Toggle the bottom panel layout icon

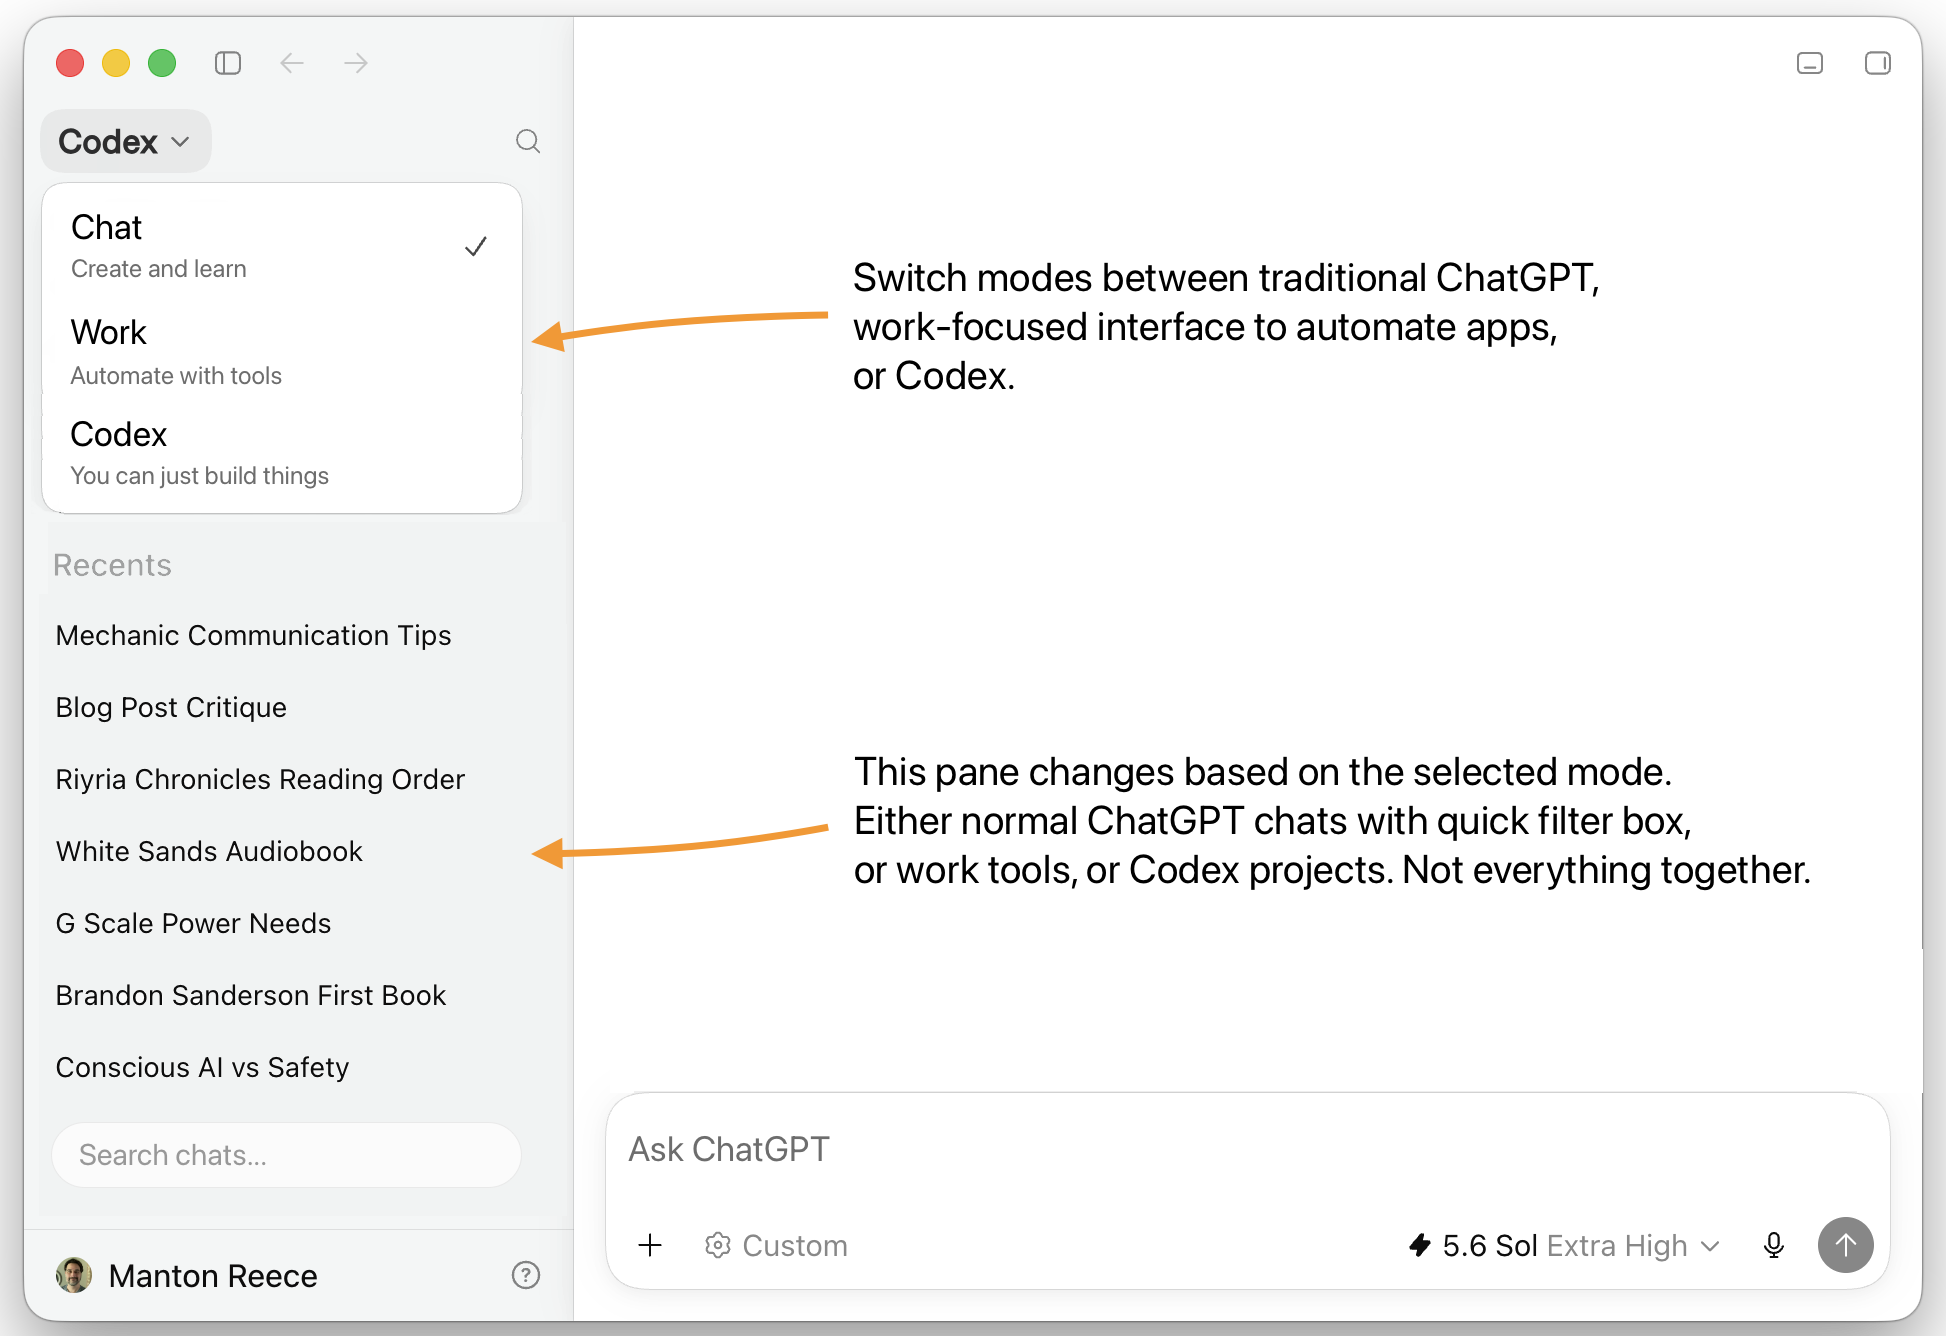[x=1810, y=63]
